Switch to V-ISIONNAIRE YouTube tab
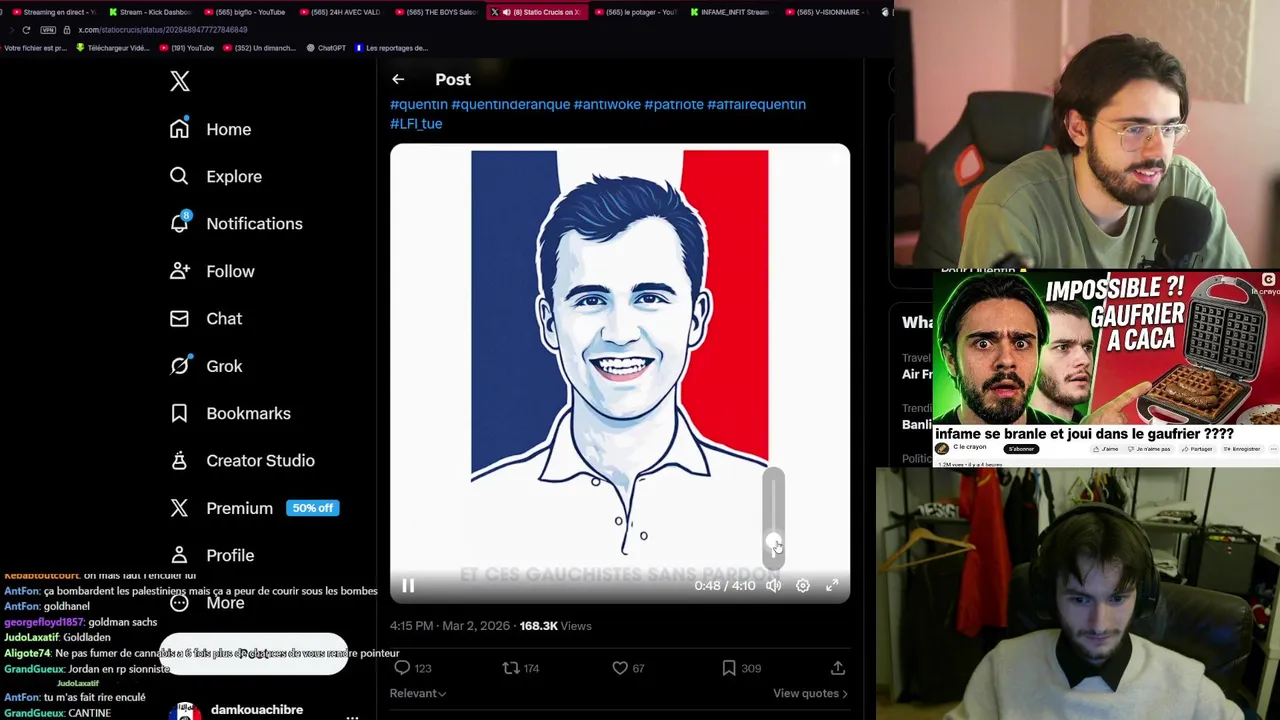The width and height of the screenshot is (1280, 720). [x=826, y=12]
